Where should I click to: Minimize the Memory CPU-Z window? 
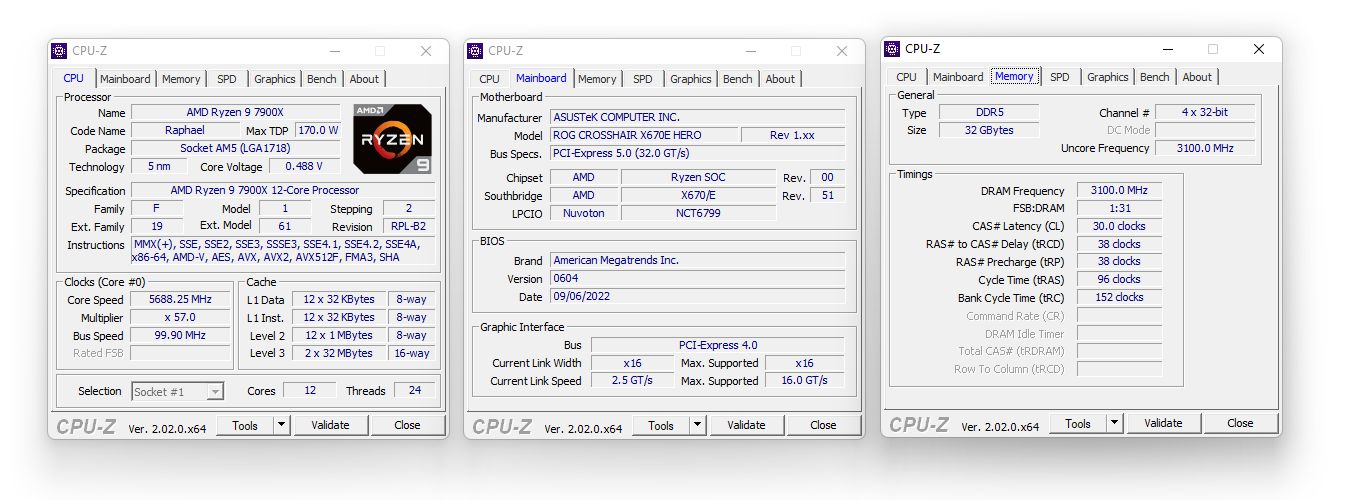[1167, 49]
